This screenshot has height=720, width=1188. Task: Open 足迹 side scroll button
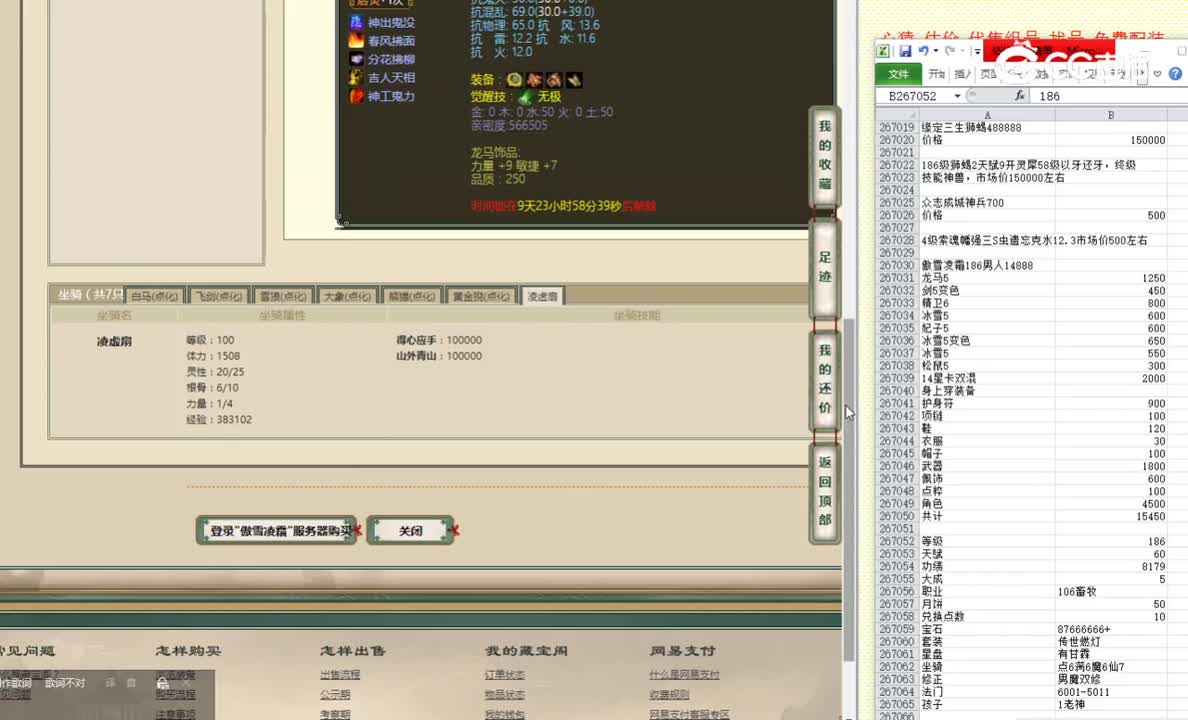pos(825,267)
